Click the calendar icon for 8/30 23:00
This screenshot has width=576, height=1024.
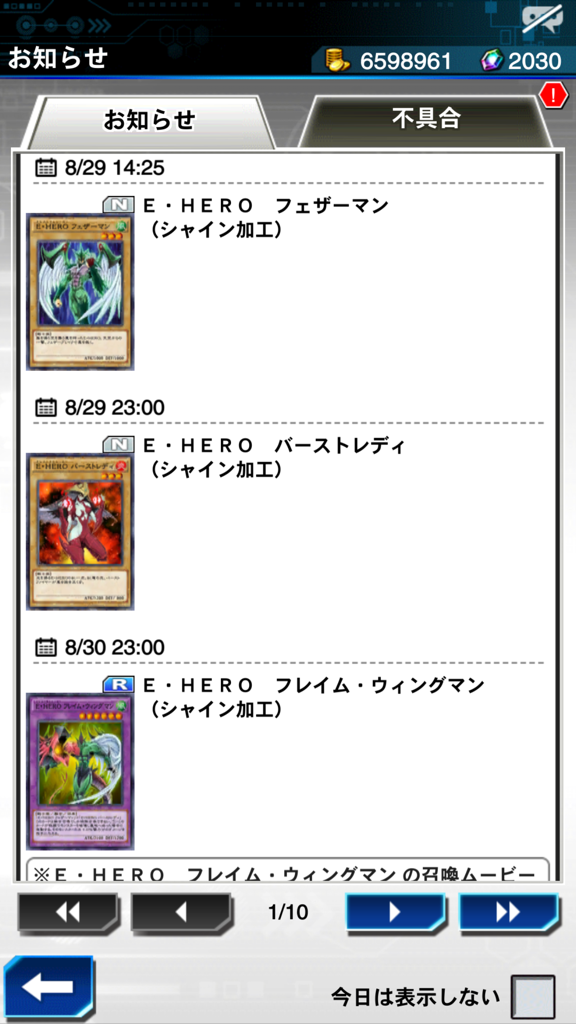click(x=46, y=648)
